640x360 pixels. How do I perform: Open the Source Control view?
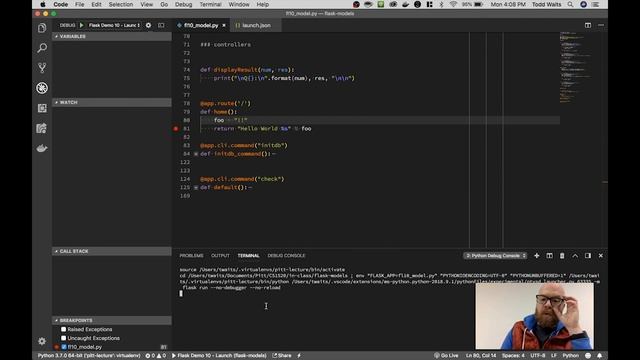coord(42,68)
